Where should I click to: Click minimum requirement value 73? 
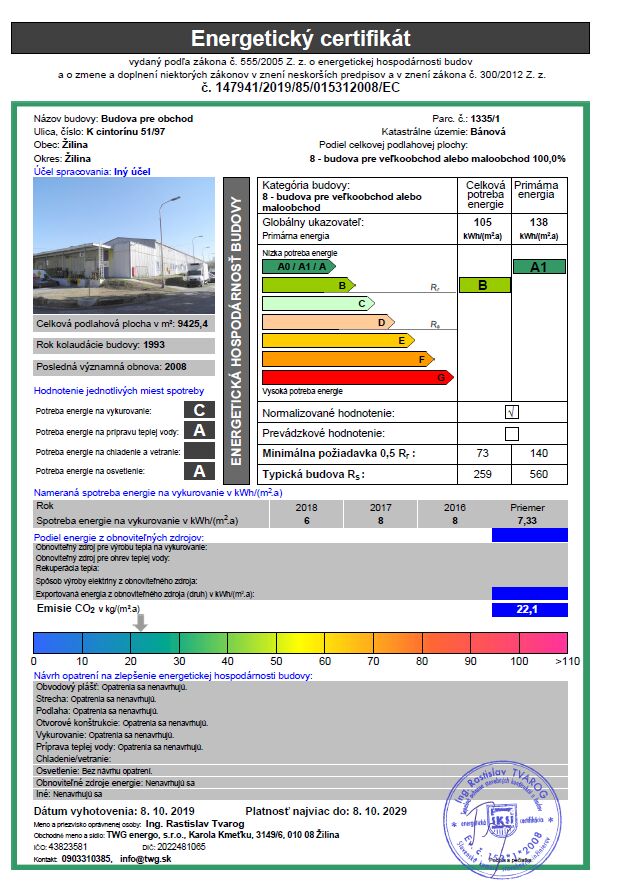click(483, 453)
